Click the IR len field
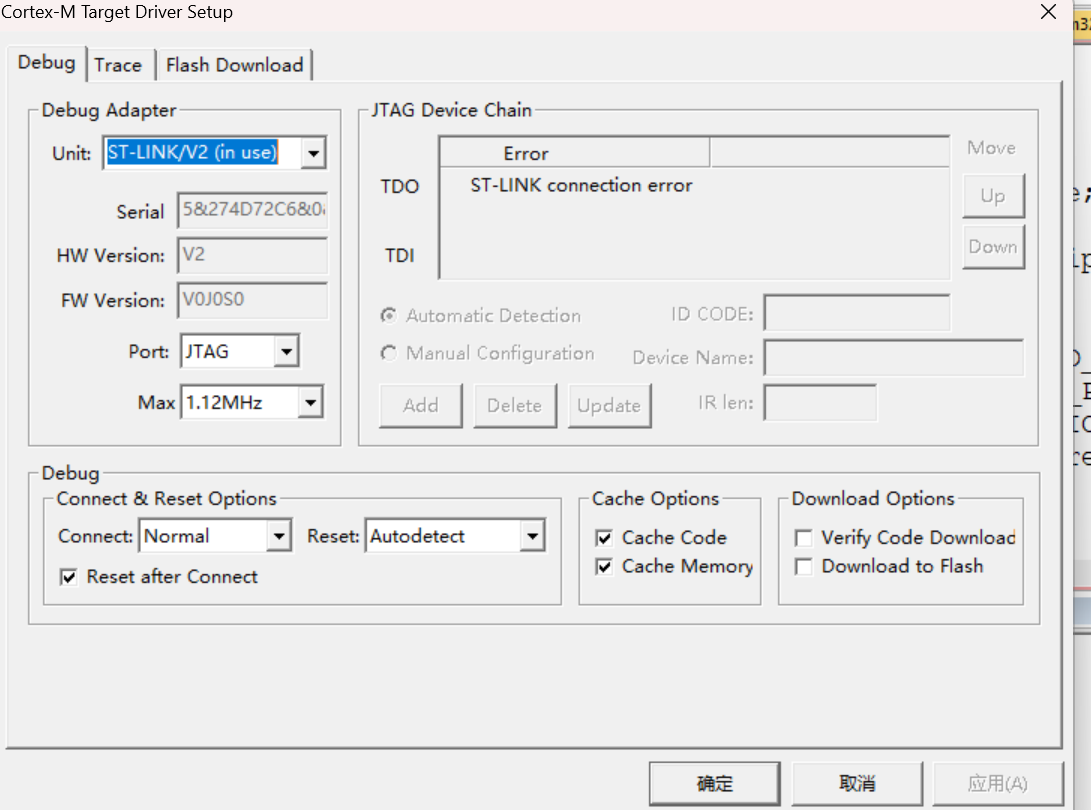The height and width of the screenshot is (810, 1091). pyautogui.click(x=820, y=403)
